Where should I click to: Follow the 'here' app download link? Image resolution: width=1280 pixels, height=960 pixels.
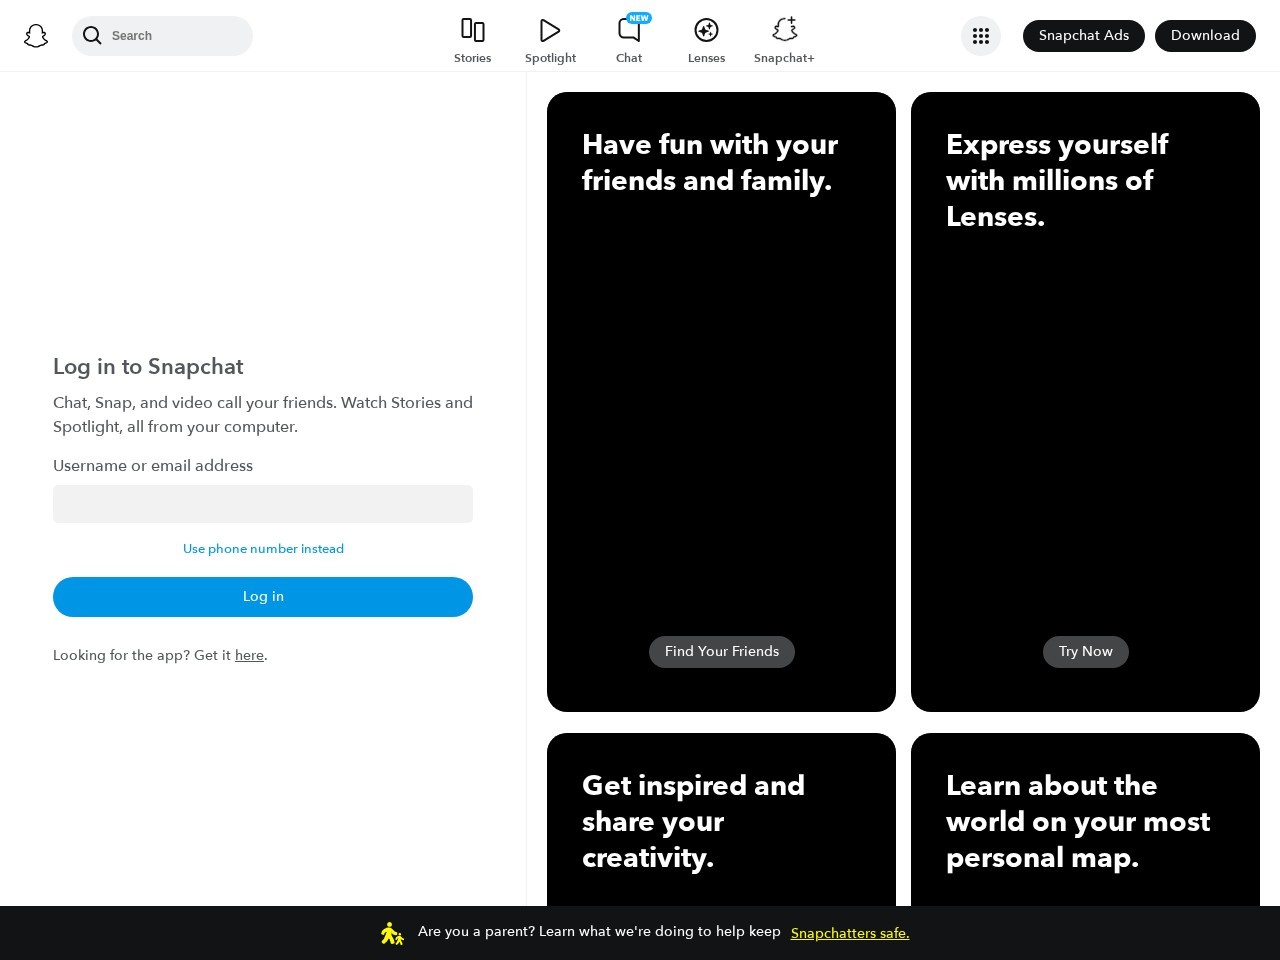tap(249, 656)
